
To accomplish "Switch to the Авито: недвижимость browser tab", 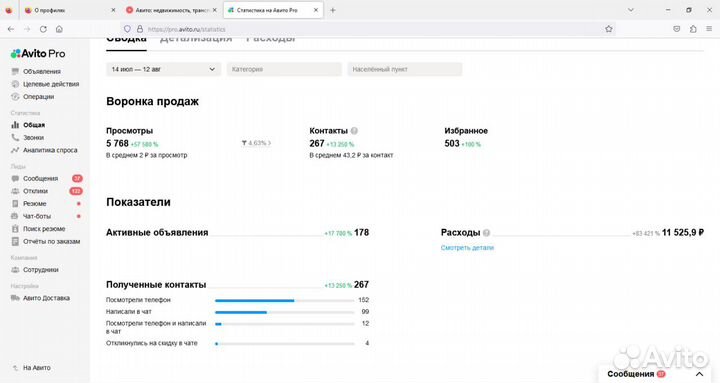I will click(x=171, y=10).
